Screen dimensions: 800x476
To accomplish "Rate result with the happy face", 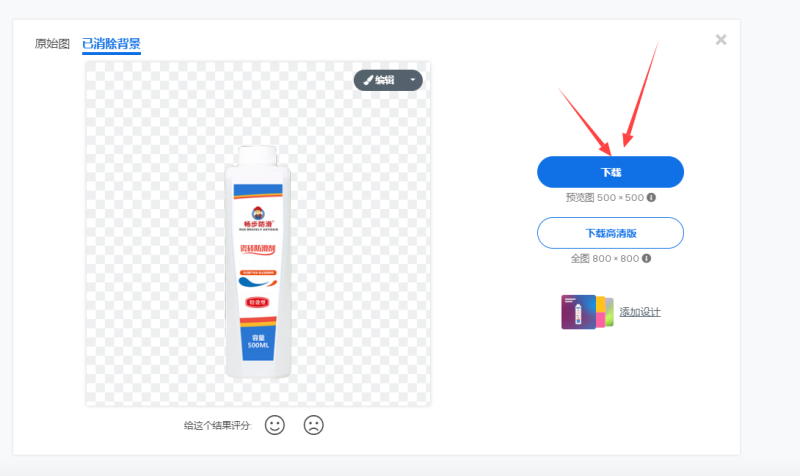I will (x=274, y=425).
